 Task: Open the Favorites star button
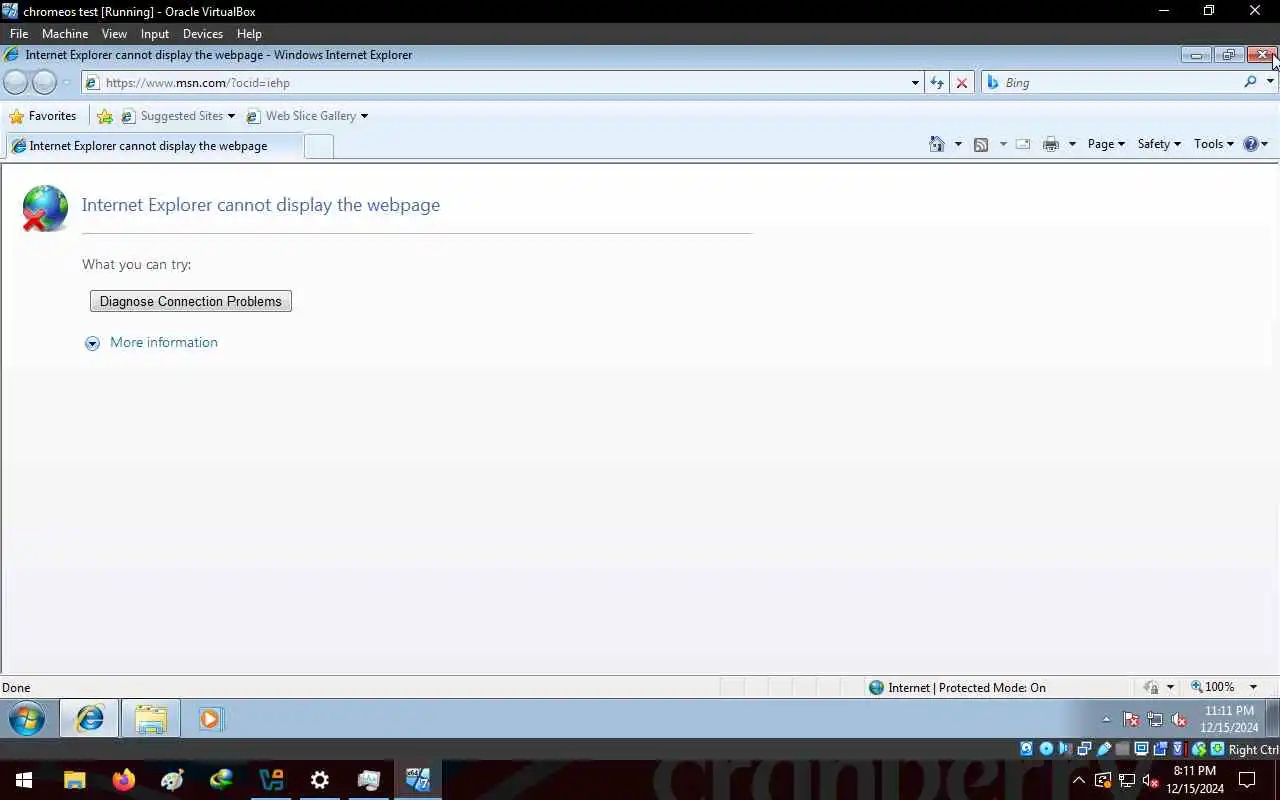[42, 116]
